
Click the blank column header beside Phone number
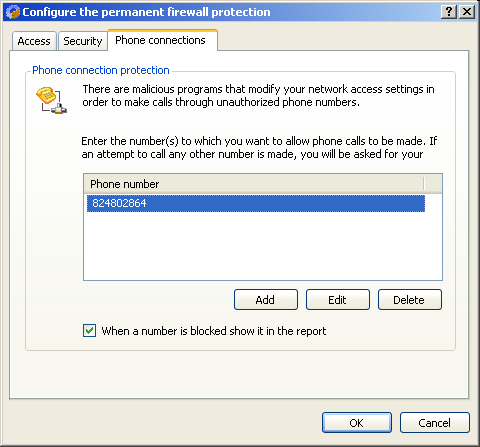pyautogui.click(x=433, y=184)
